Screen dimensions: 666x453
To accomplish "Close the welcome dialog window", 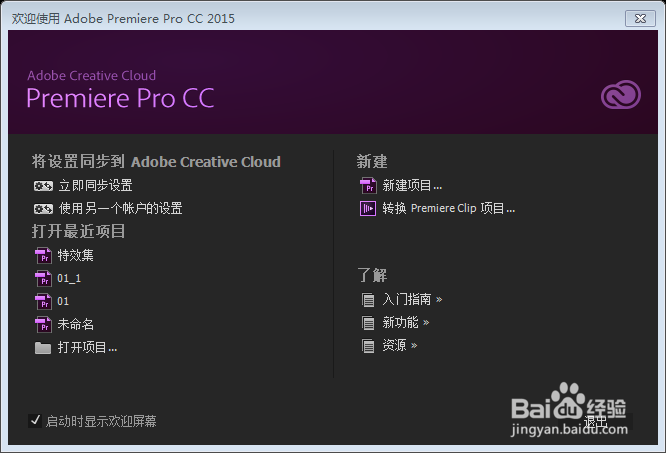I will pyautogui.click(x=640, y=19).
